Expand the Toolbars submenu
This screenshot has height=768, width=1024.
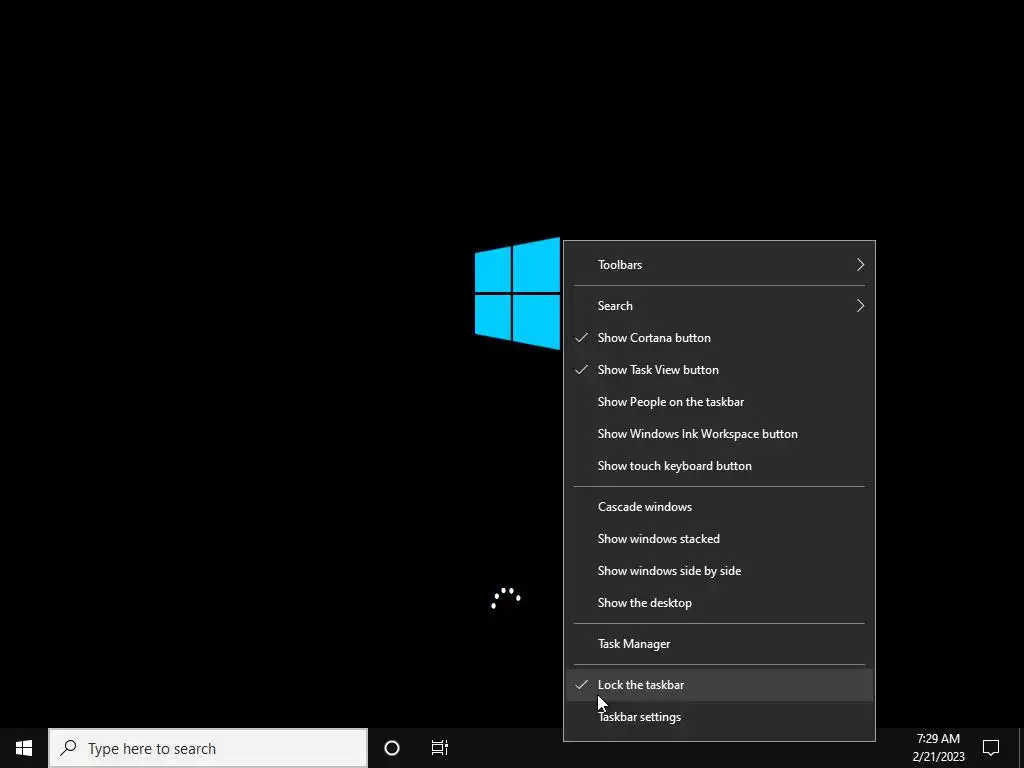[x=720, y=264]
